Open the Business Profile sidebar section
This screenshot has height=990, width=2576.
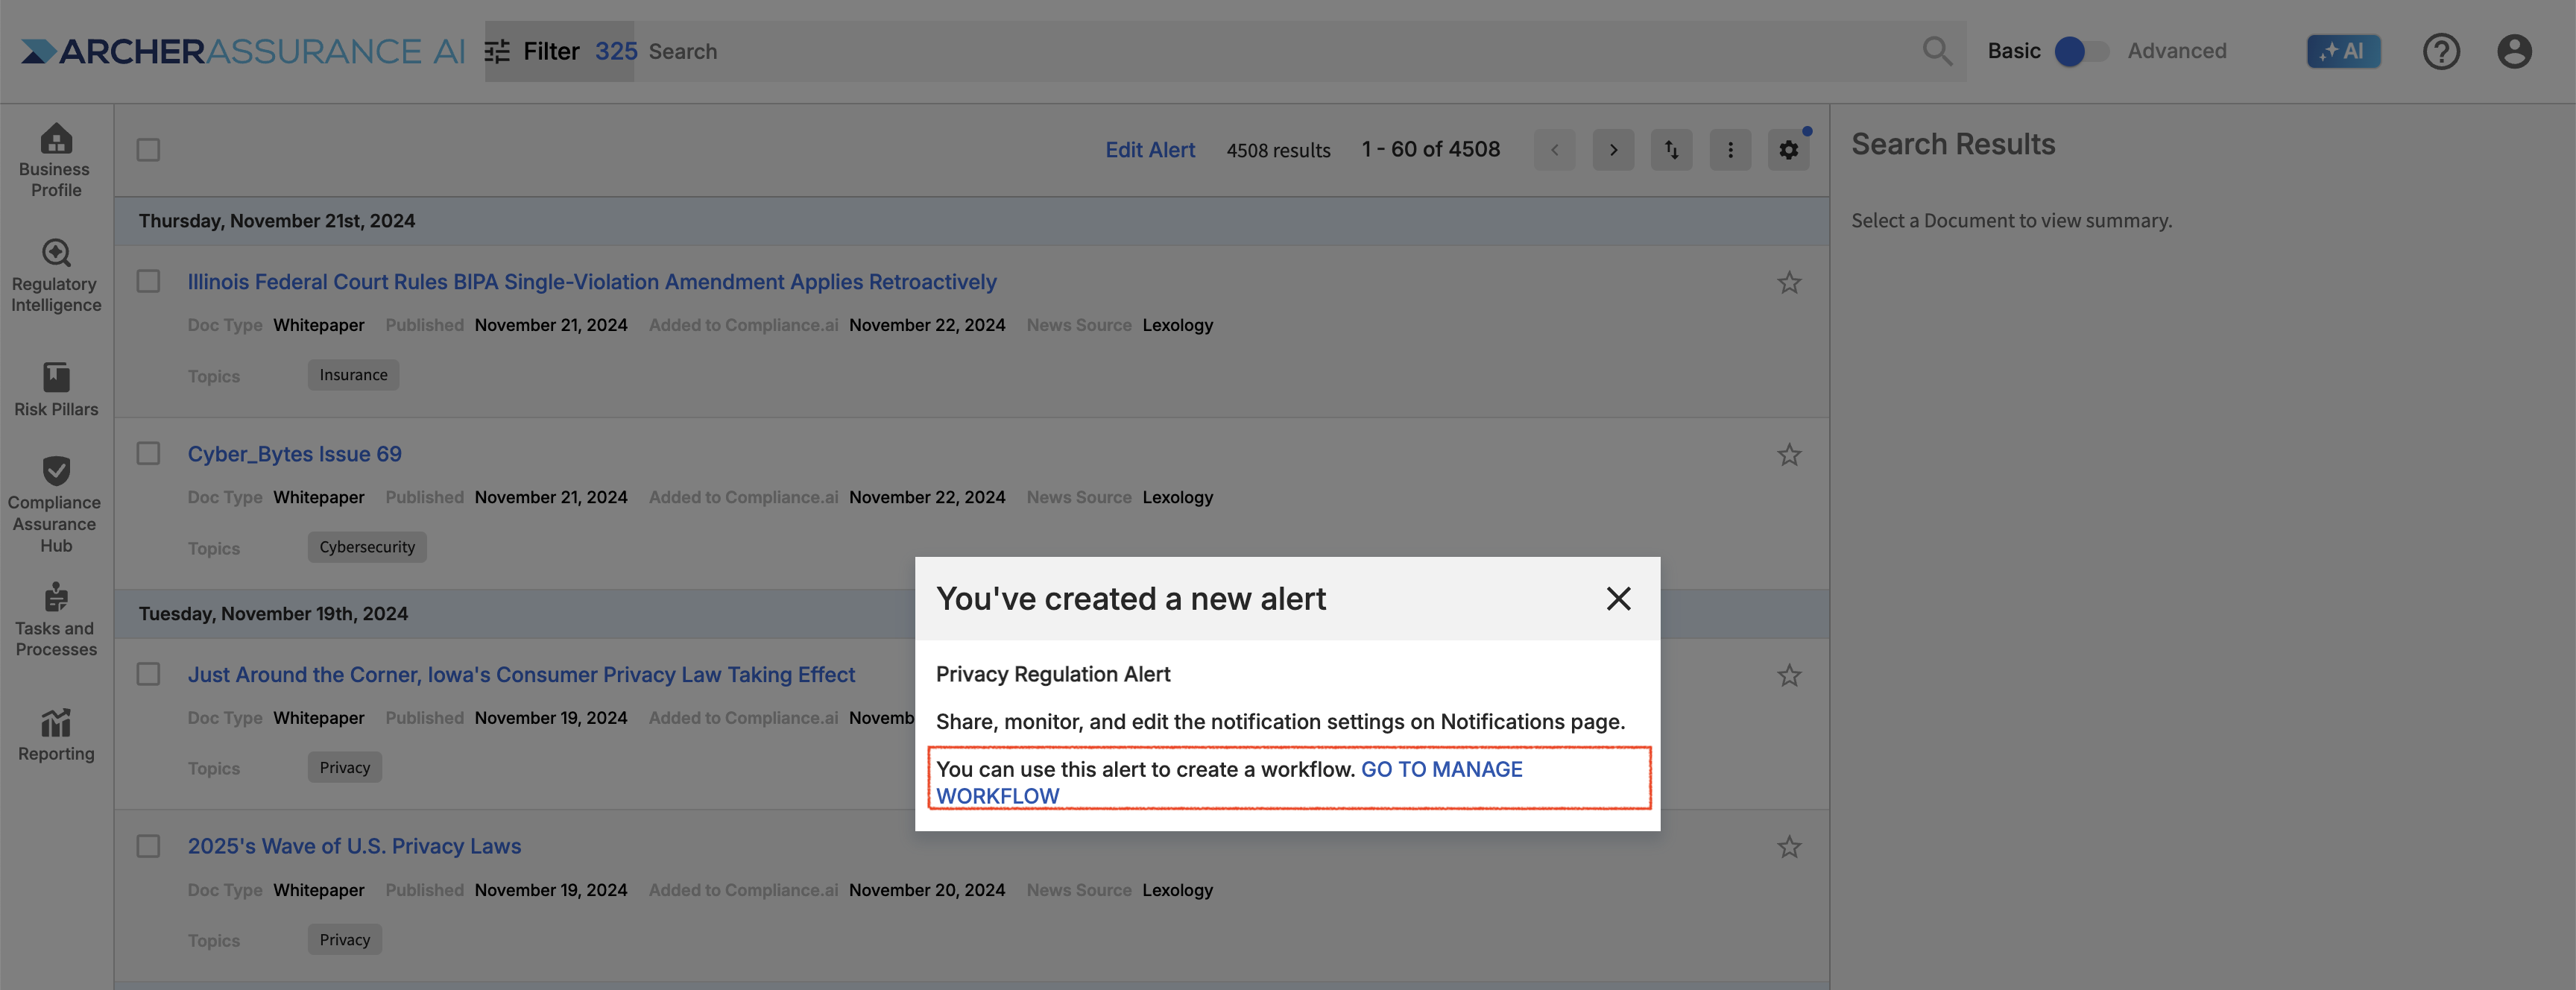56,160
